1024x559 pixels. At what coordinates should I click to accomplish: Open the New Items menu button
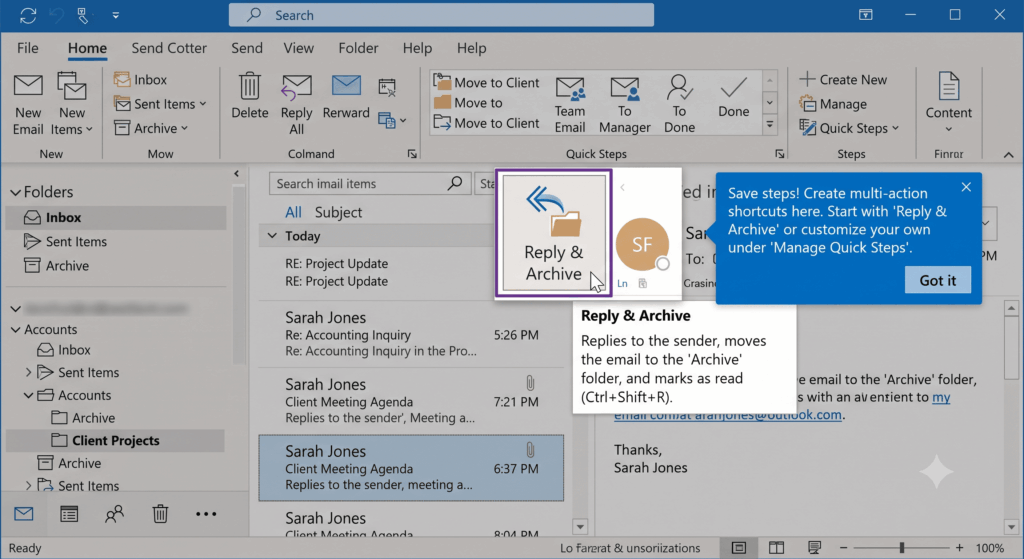coord(71,104)
